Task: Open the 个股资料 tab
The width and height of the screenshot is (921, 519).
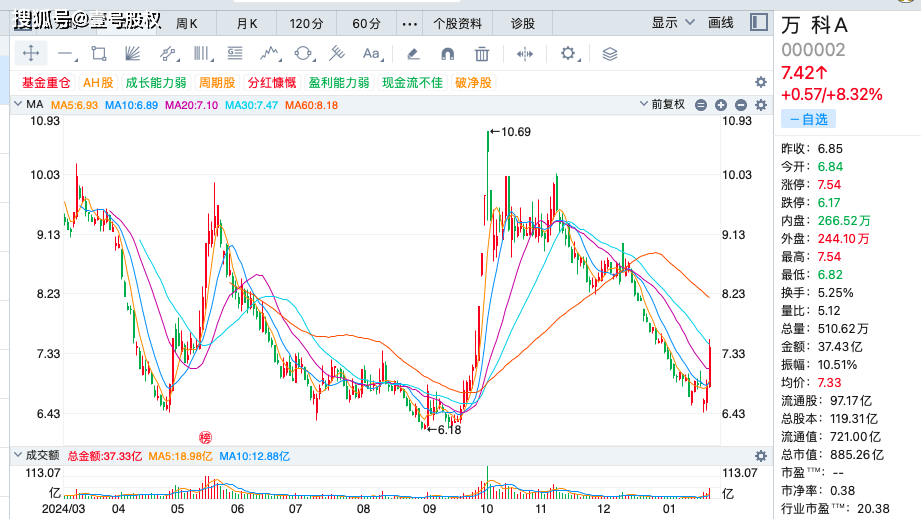Action: [x=457, y=24]
